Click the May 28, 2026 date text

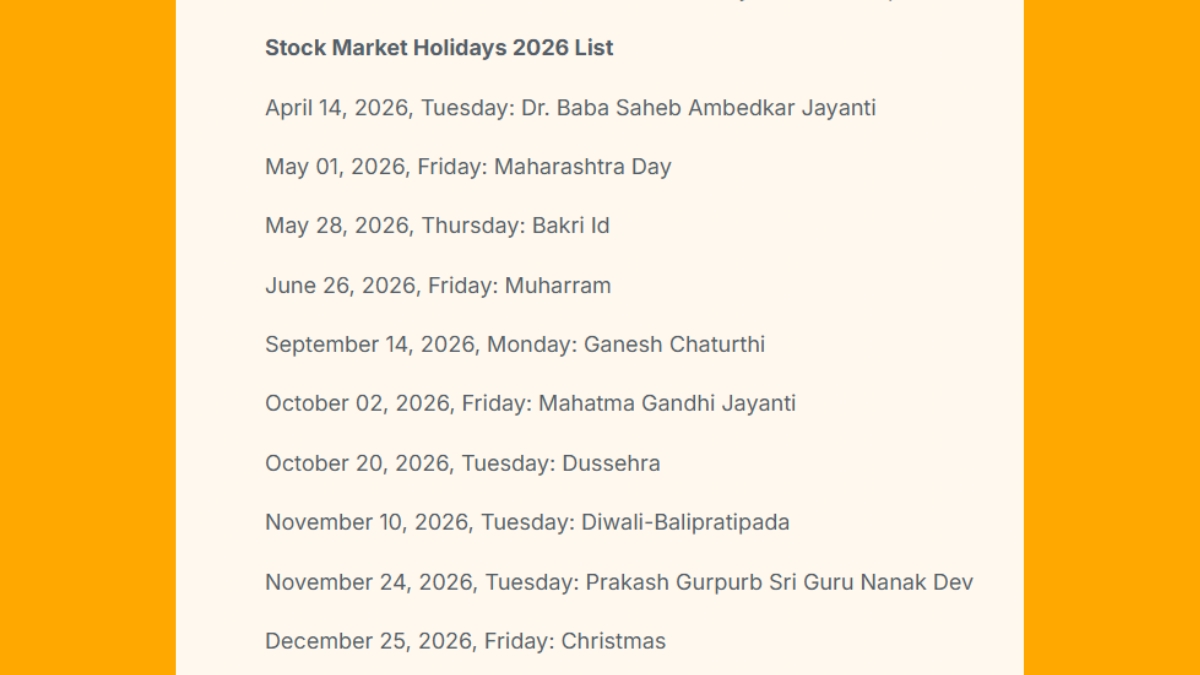(337, 226)
